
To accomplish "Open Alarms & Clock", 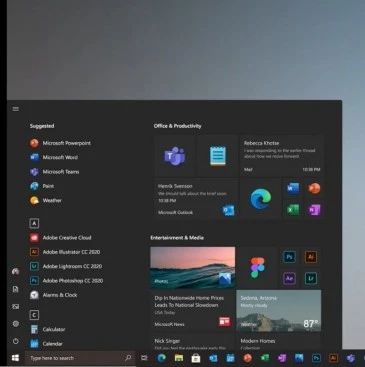I will click(x=54, y=295).
